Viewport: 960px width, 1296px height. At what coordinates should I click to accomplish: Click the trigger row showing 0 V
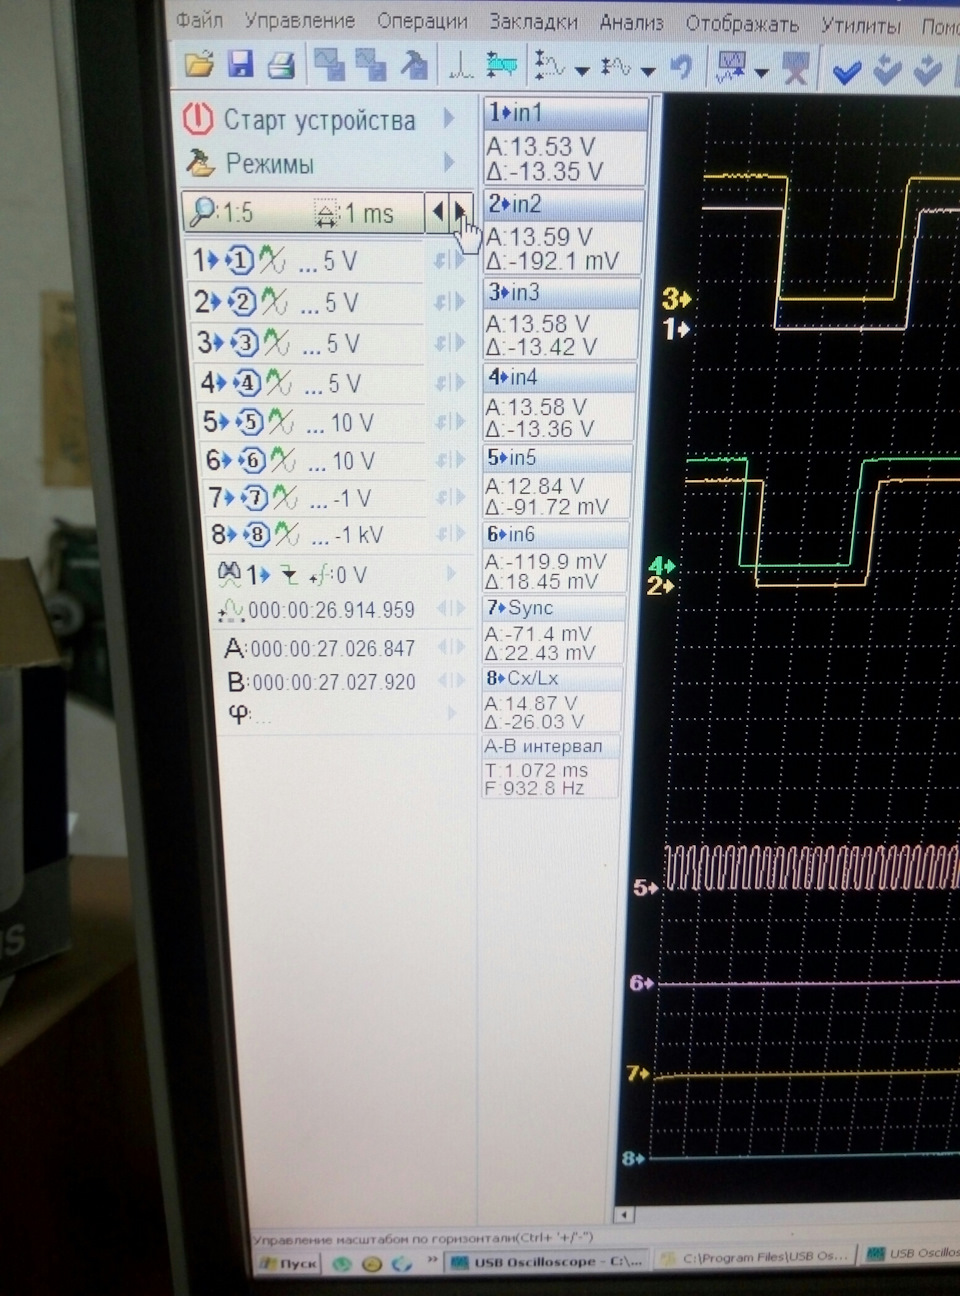[292, 574]
